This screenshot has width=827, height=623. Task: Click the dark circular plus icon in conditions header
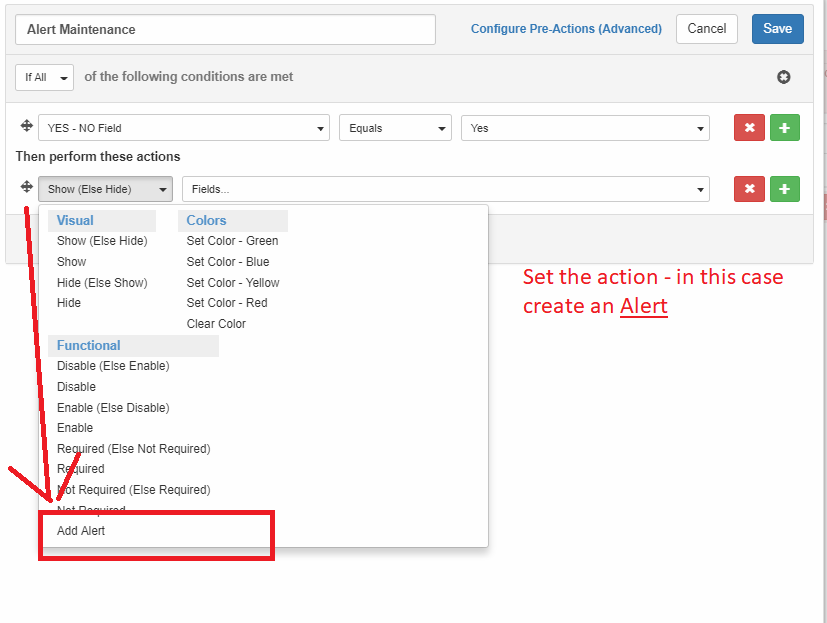pyautogui.click(x=784, y=77)
